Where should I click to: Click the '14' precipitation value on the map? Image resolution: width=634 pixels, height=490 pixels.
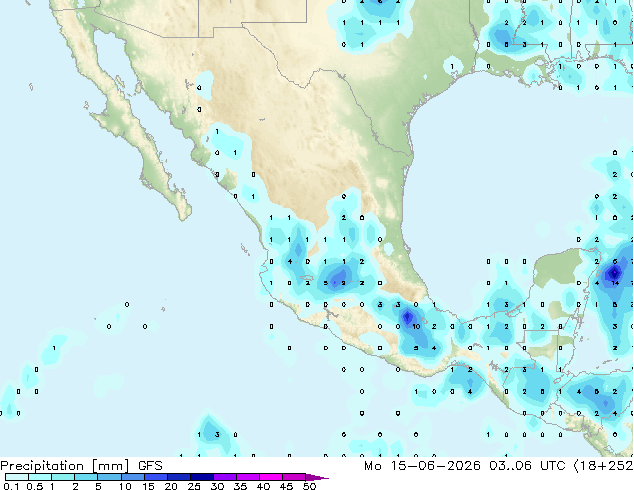click(x=615, y=283)
